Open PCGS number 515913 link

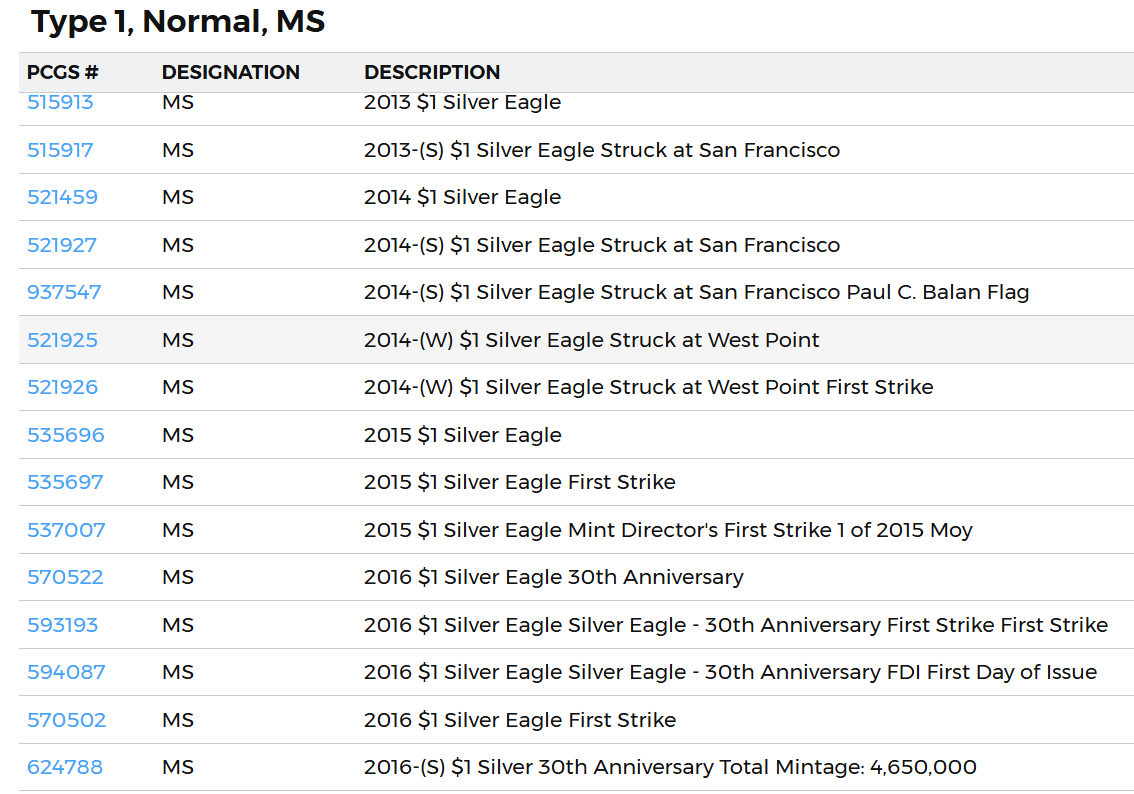point(60,103)
